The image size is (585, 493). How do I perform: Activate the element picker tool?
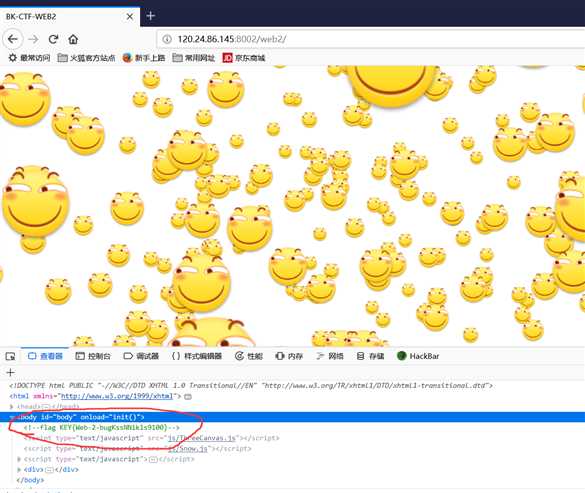(10, 356)
